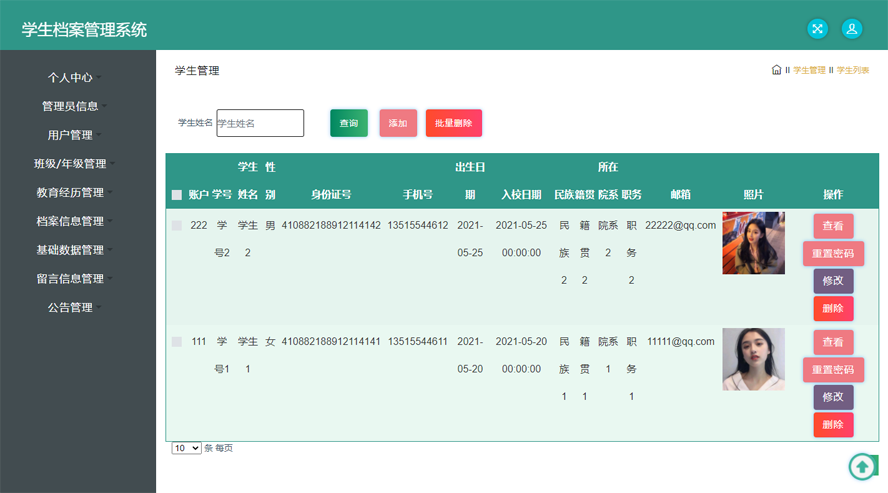Click 重置密码 for account 222
The width and height of the screenshot is (888, 493).
pos(833,254)
